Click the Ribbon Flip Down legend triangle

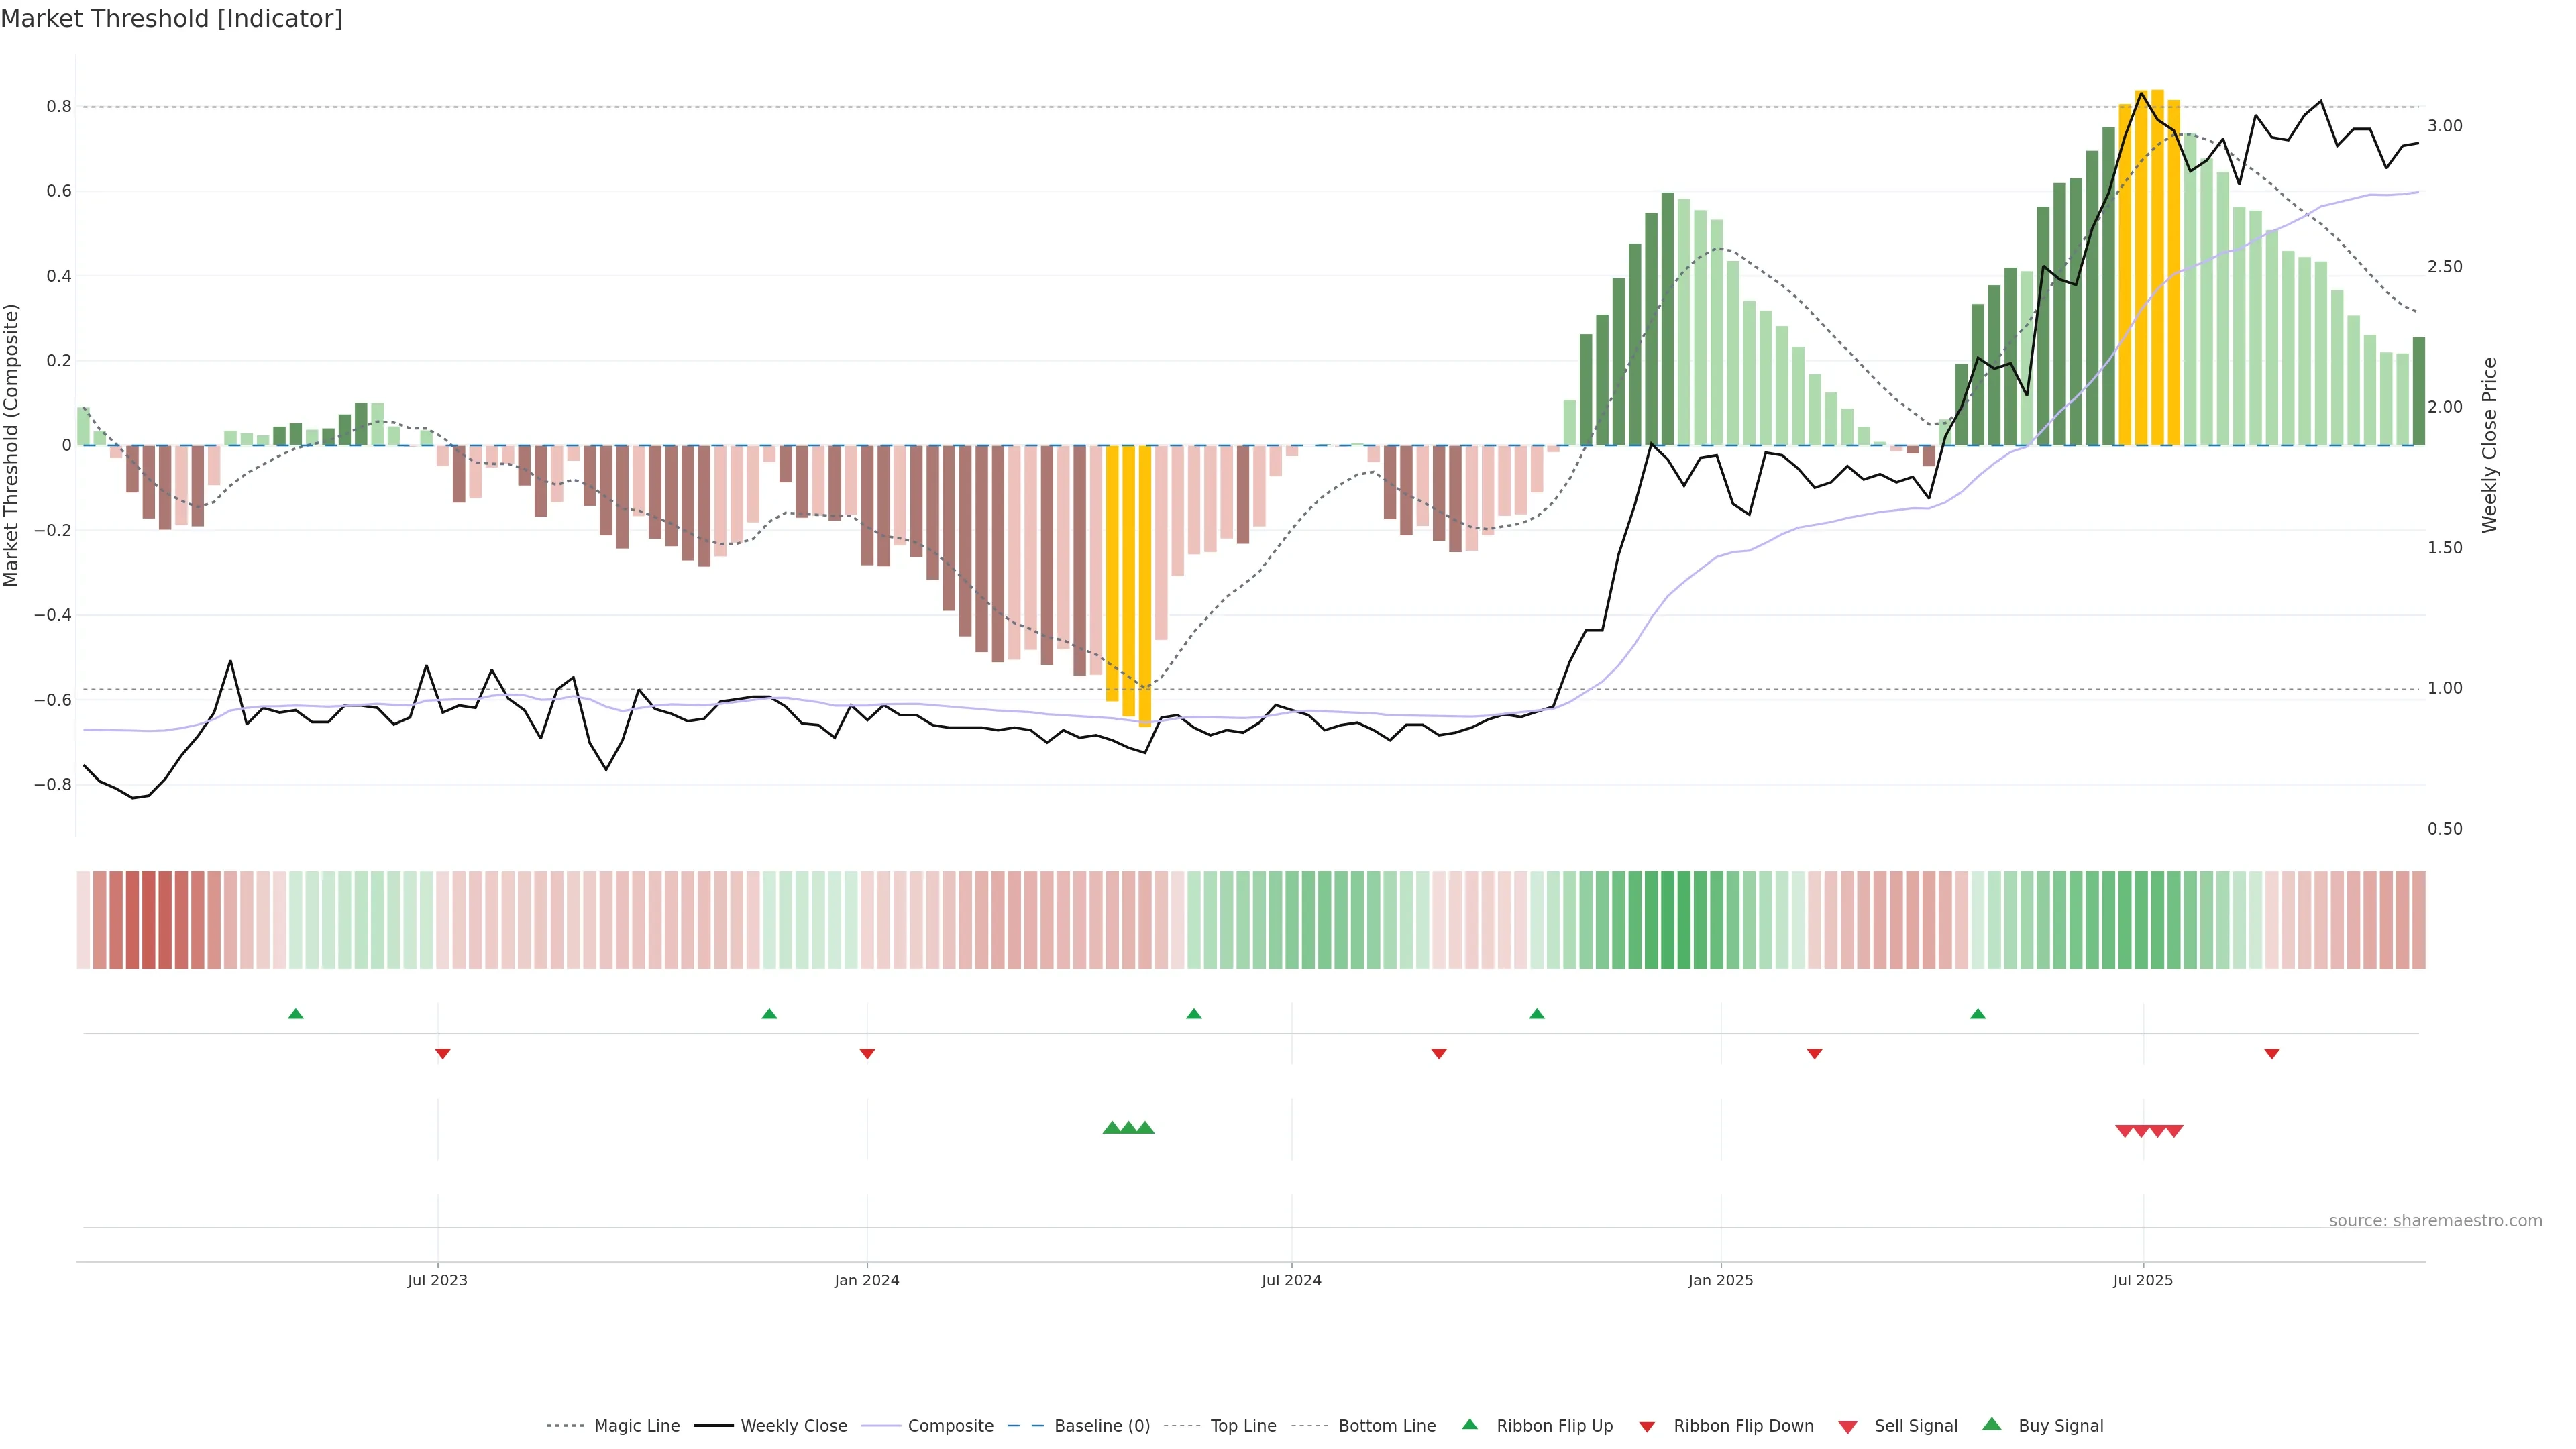tap(1647, 1427)
